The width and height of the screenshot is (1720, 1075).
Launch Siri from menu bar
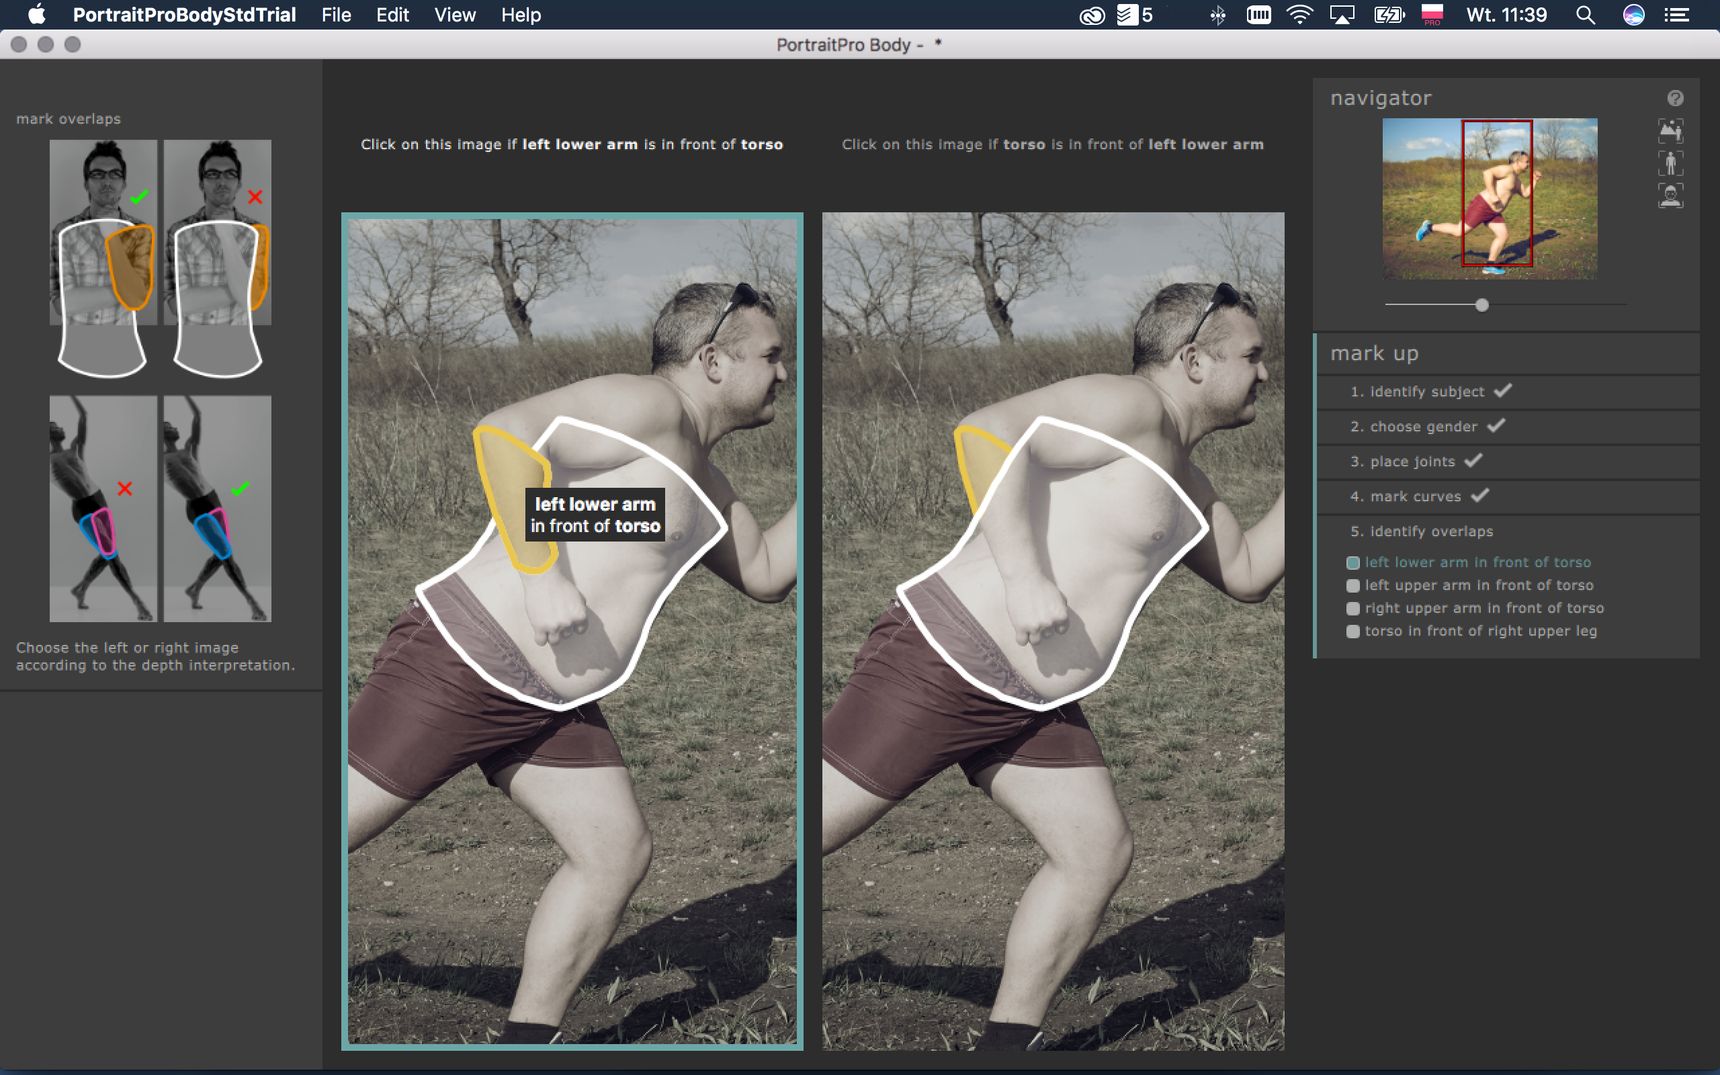tap(1633, 15)
